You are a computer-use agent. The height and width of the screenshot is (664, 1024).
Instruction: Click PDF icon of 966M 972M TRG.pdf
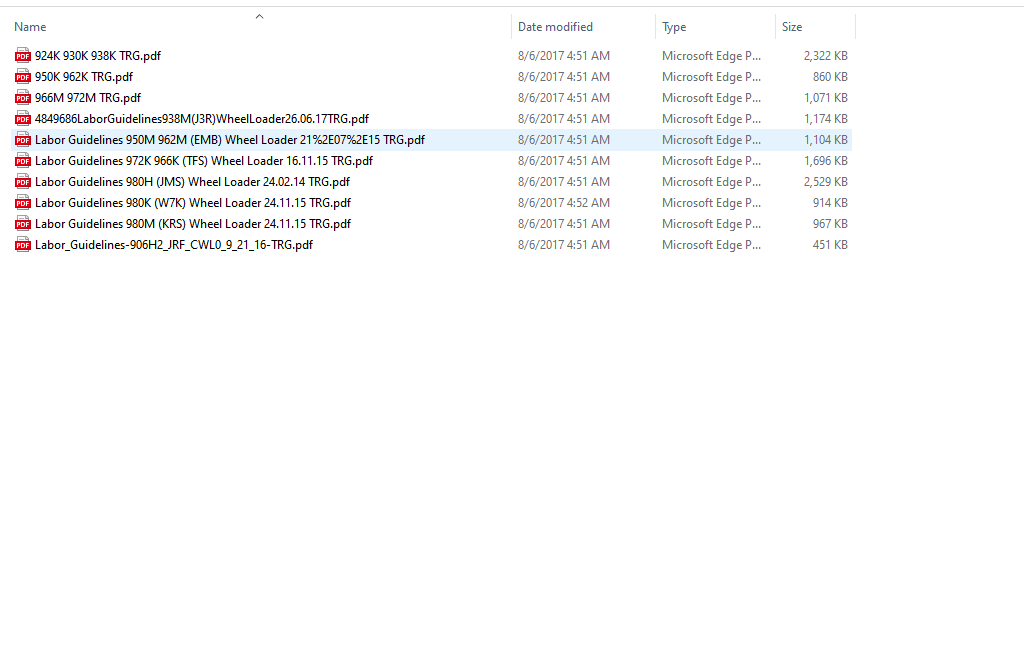pos(23,98)
